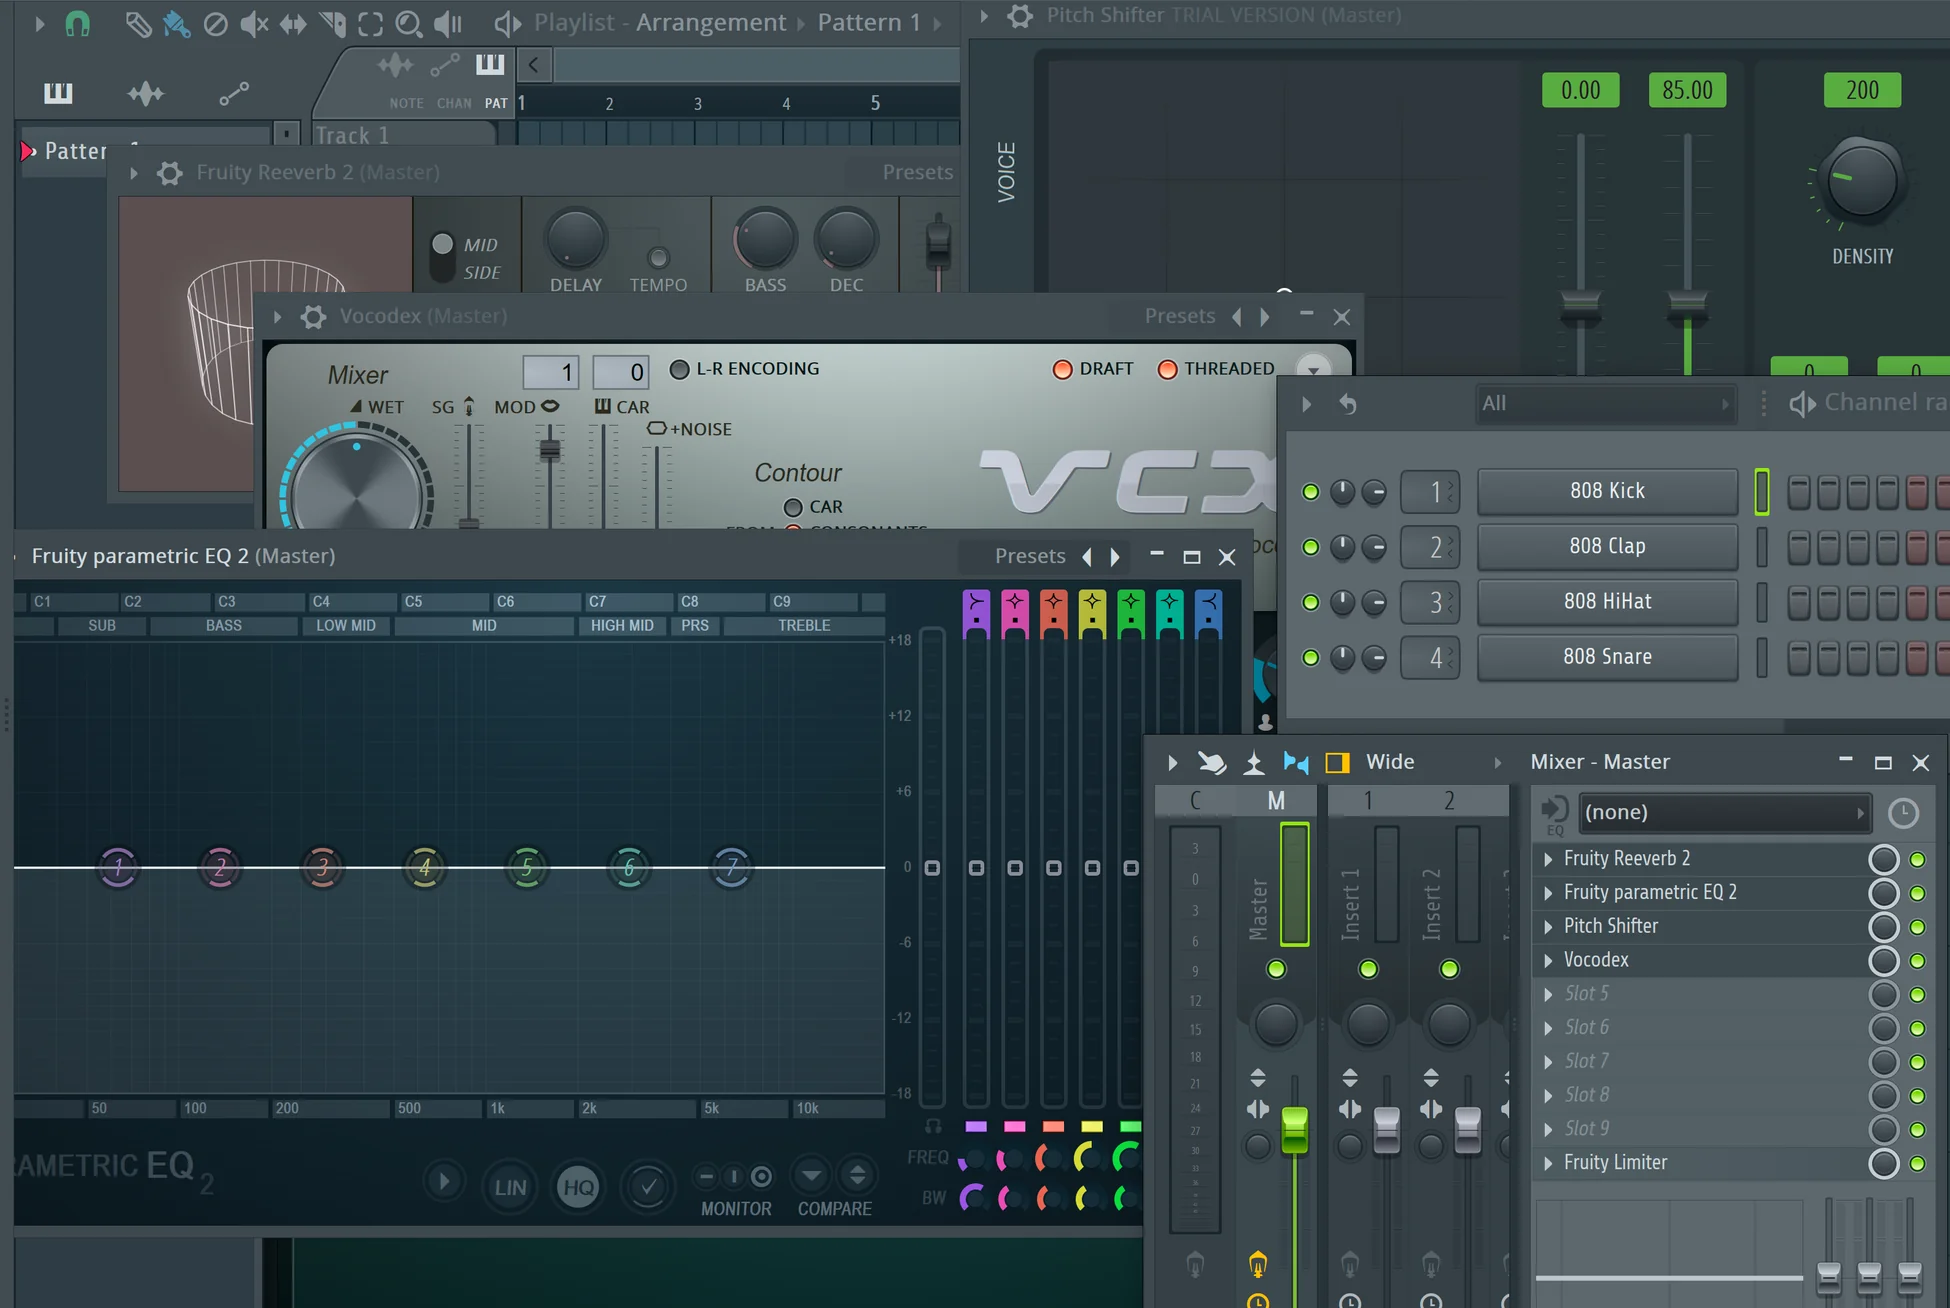Click the automation clip icon in left panel
Viewport: 1950px width, 1308px height.
pos(234,94)
